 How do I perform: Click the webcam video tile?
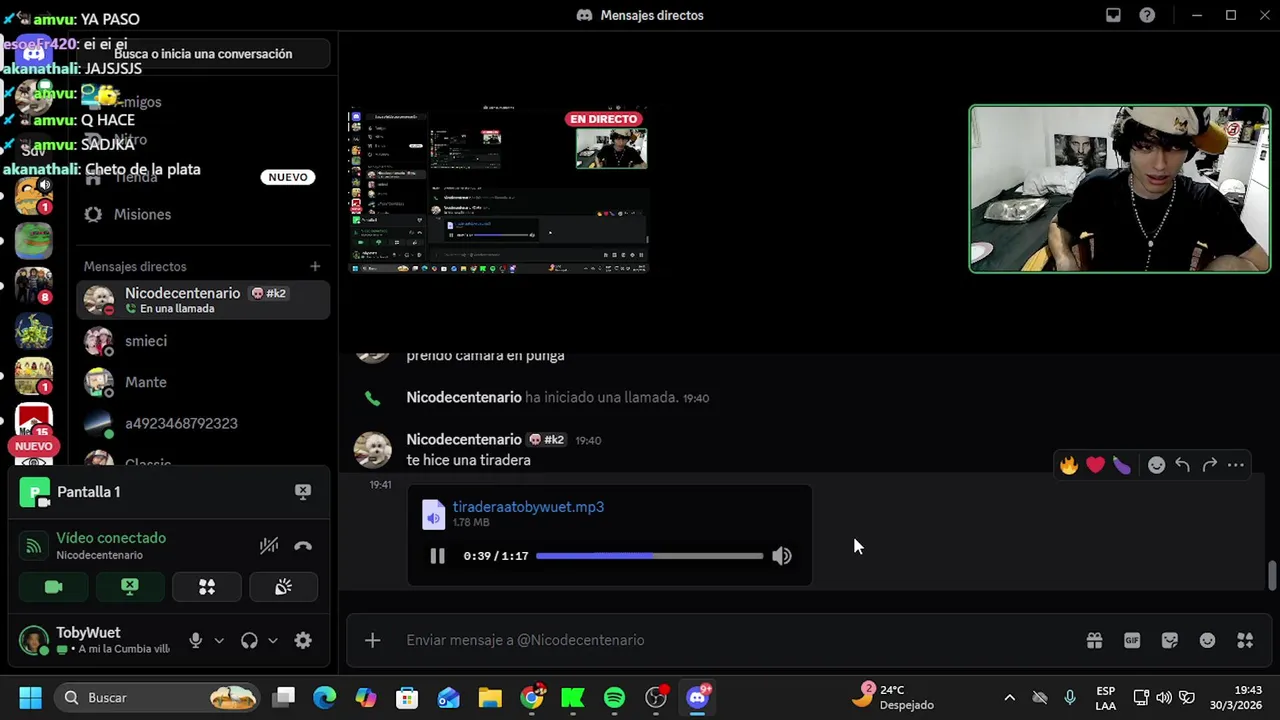(x=1120, y=189)
